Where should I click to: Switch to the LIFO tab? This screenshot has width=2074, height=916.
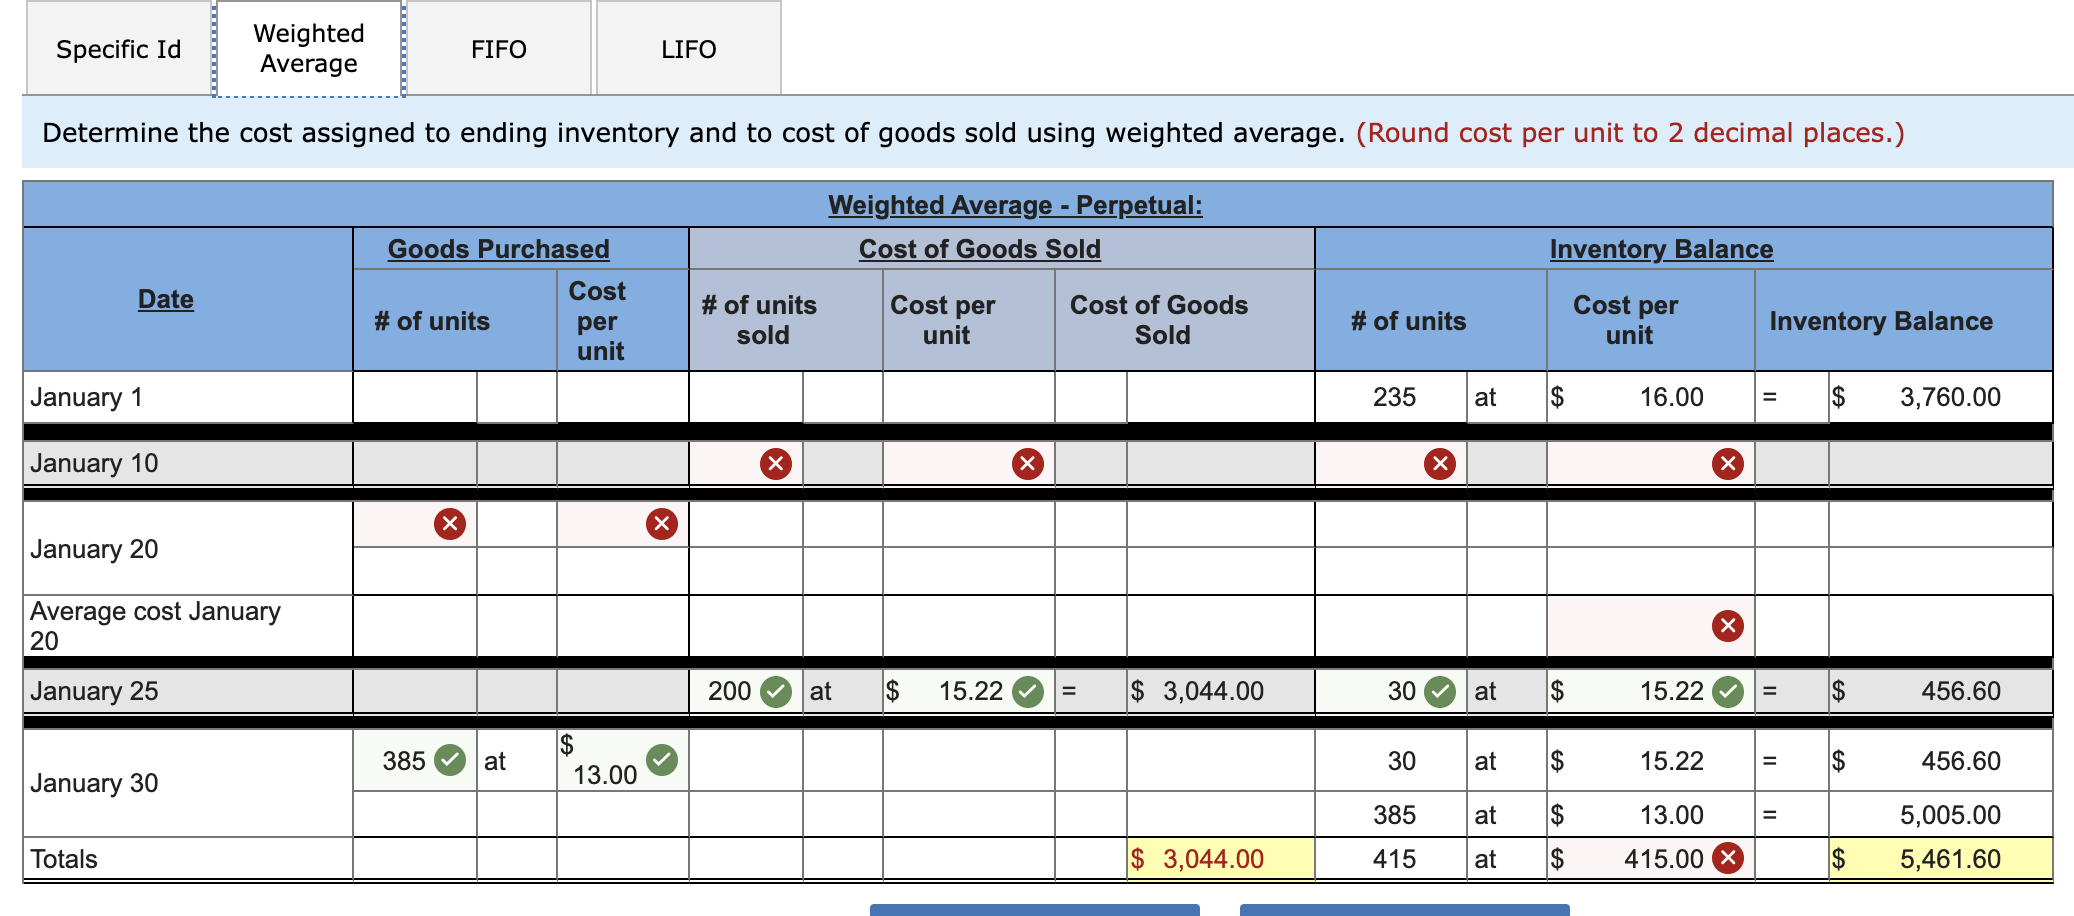coord(688,49)
